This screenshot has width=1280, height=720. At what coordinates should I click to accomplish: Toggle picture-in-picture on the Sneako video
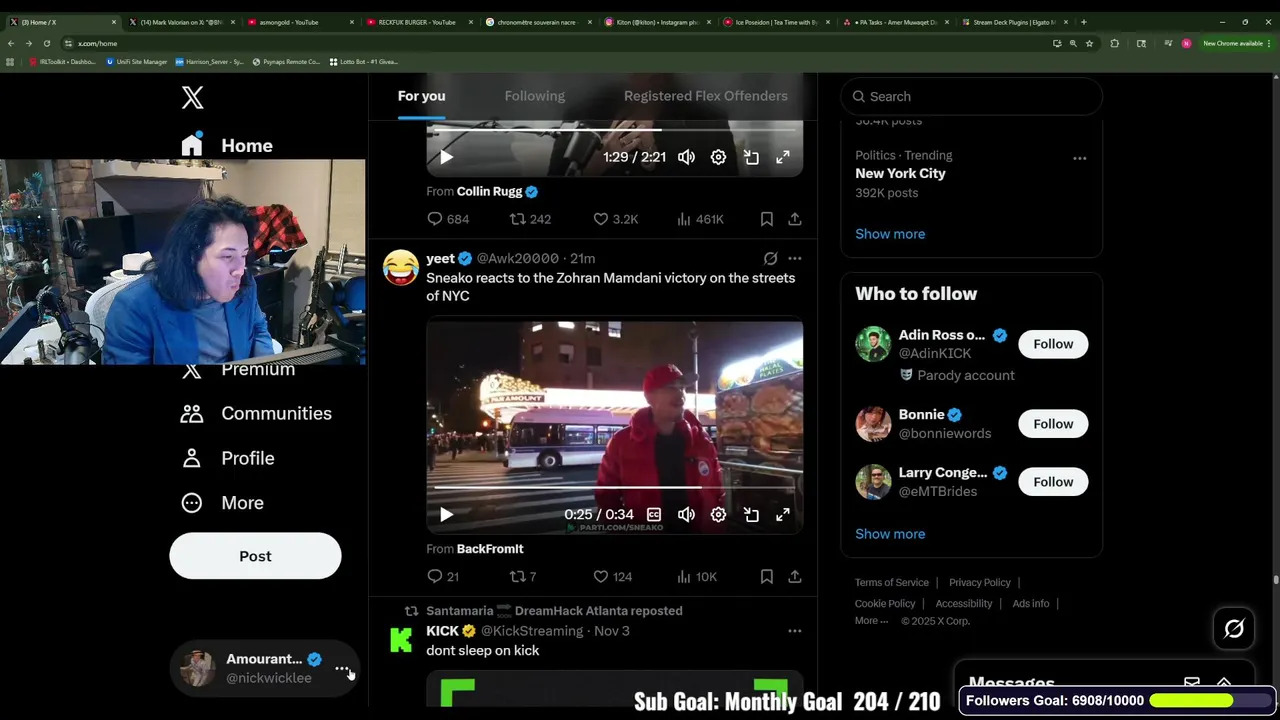click(x=751, y=515)
